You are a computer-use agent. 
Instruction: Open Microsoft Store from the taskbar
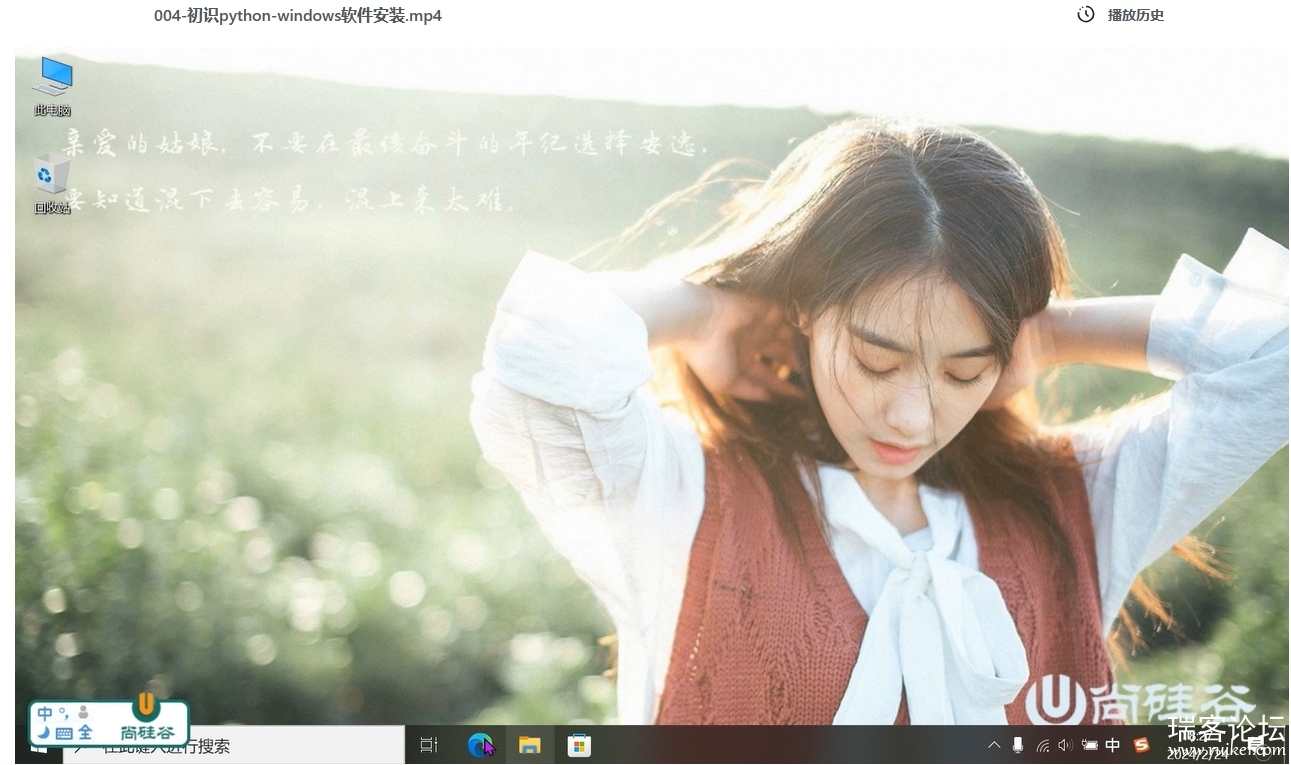tap(579, 745)
